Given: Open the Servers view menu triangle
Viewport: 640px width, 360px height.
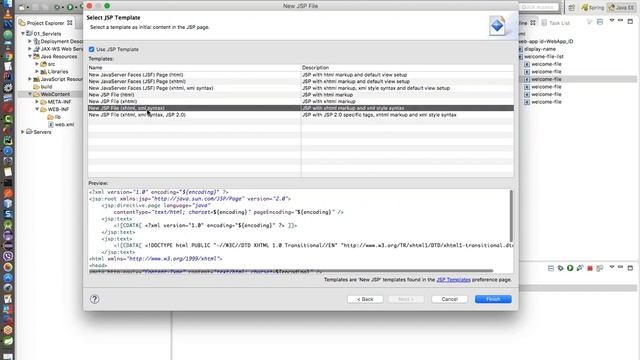Looking at the screenshot, I should (612, 267).
